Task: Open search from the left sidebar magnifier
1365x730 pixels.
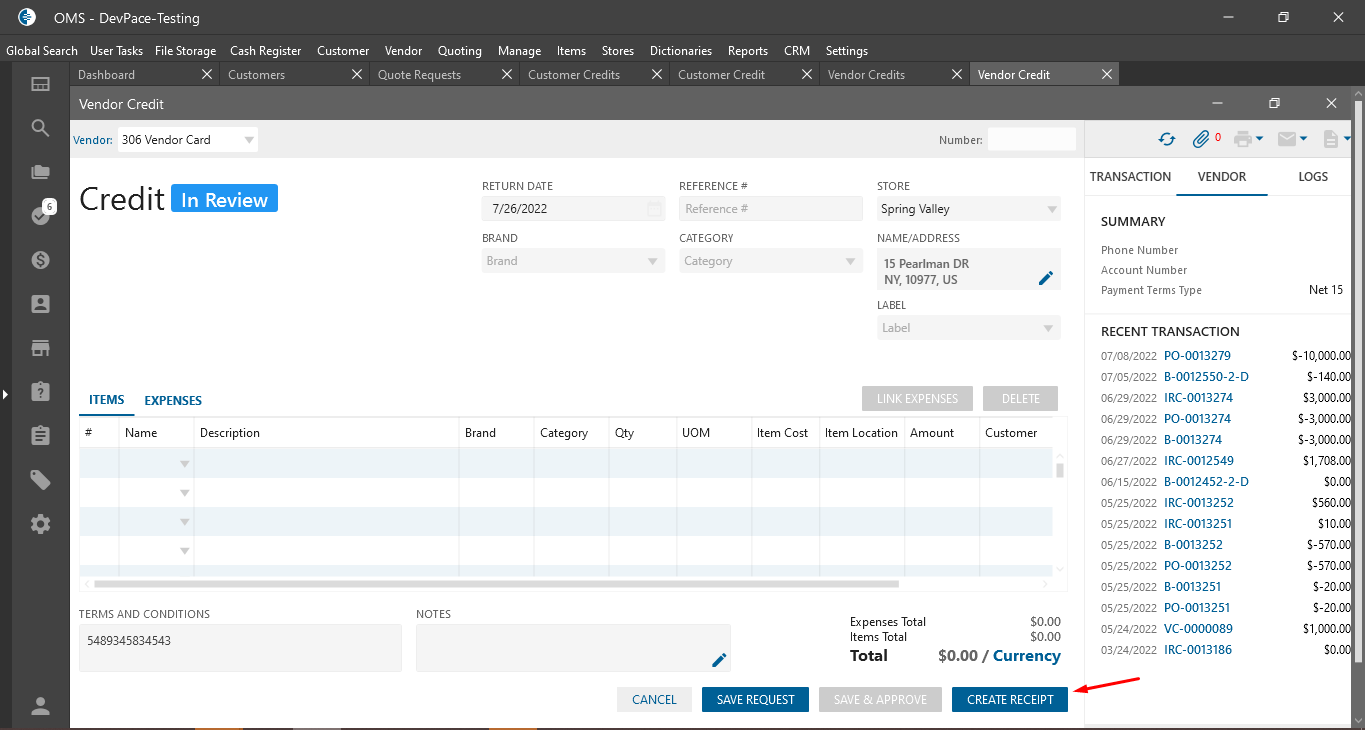Action: coord(40,128)
